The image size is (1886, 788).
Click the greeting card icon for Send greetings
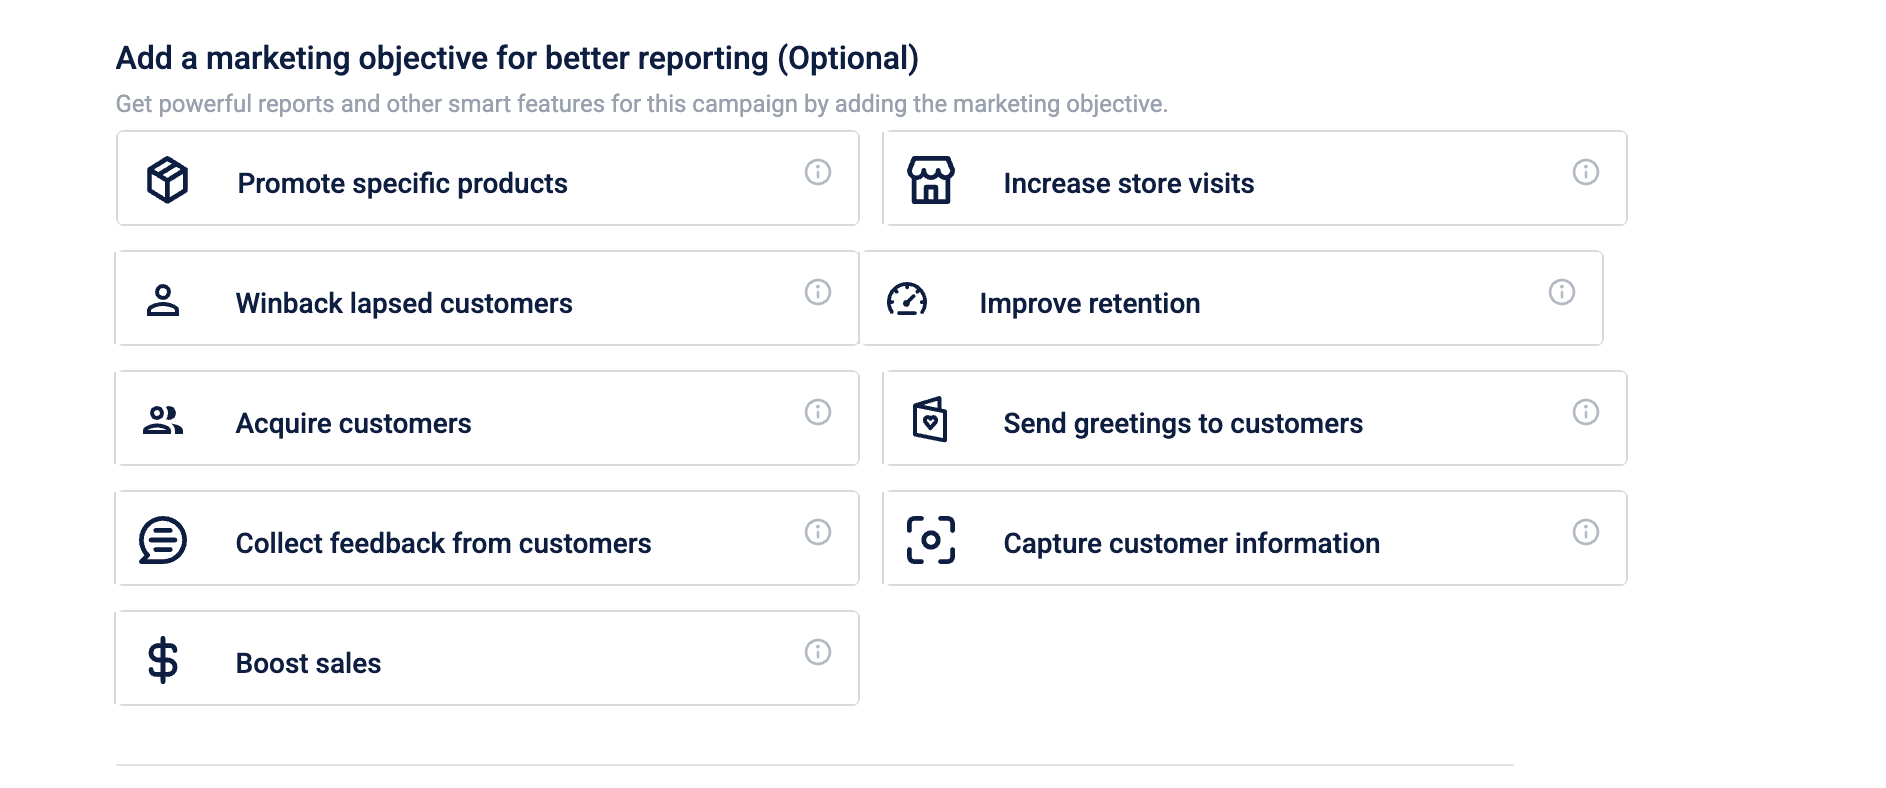tap(930, 420)
